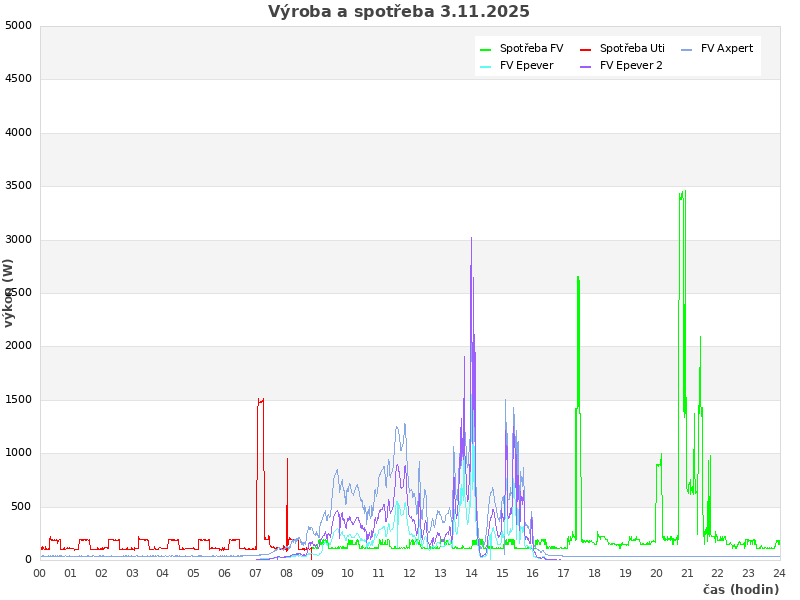Click the green Spotřeba FV legend swatch
800x600 pixels.
tap(486, 49)
